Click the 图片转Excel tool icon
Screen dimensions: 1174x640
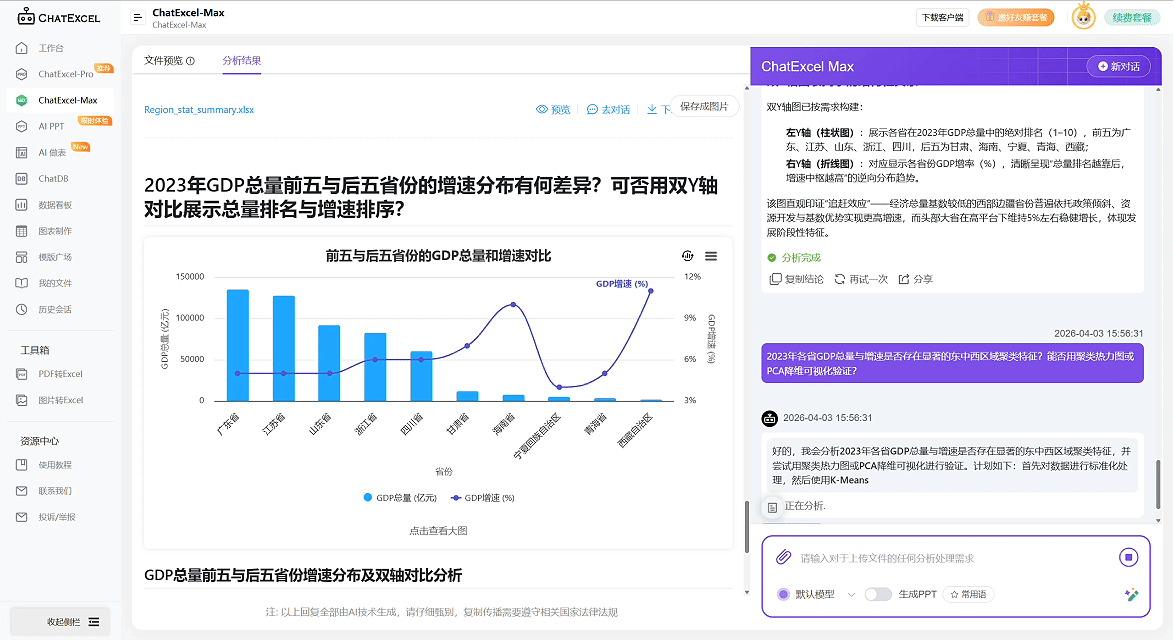[22, 400]
